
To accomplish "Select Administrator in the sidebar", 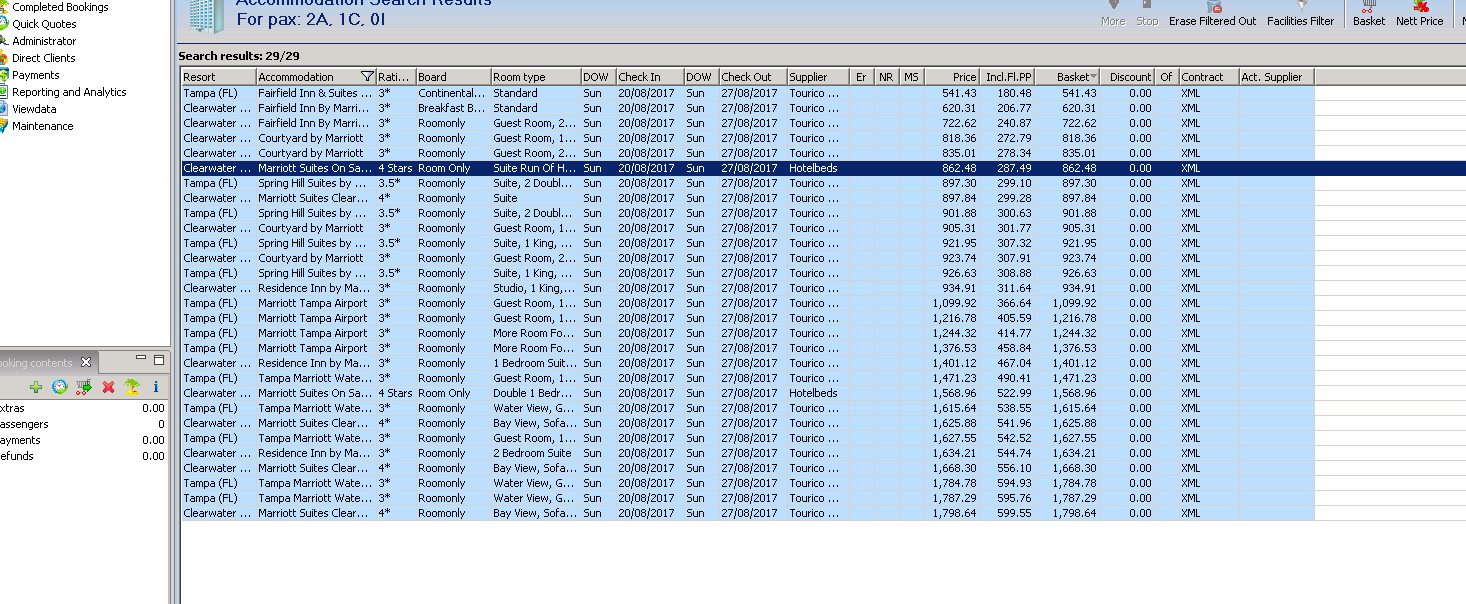I will pyautogui.click(x=44, y=41).
